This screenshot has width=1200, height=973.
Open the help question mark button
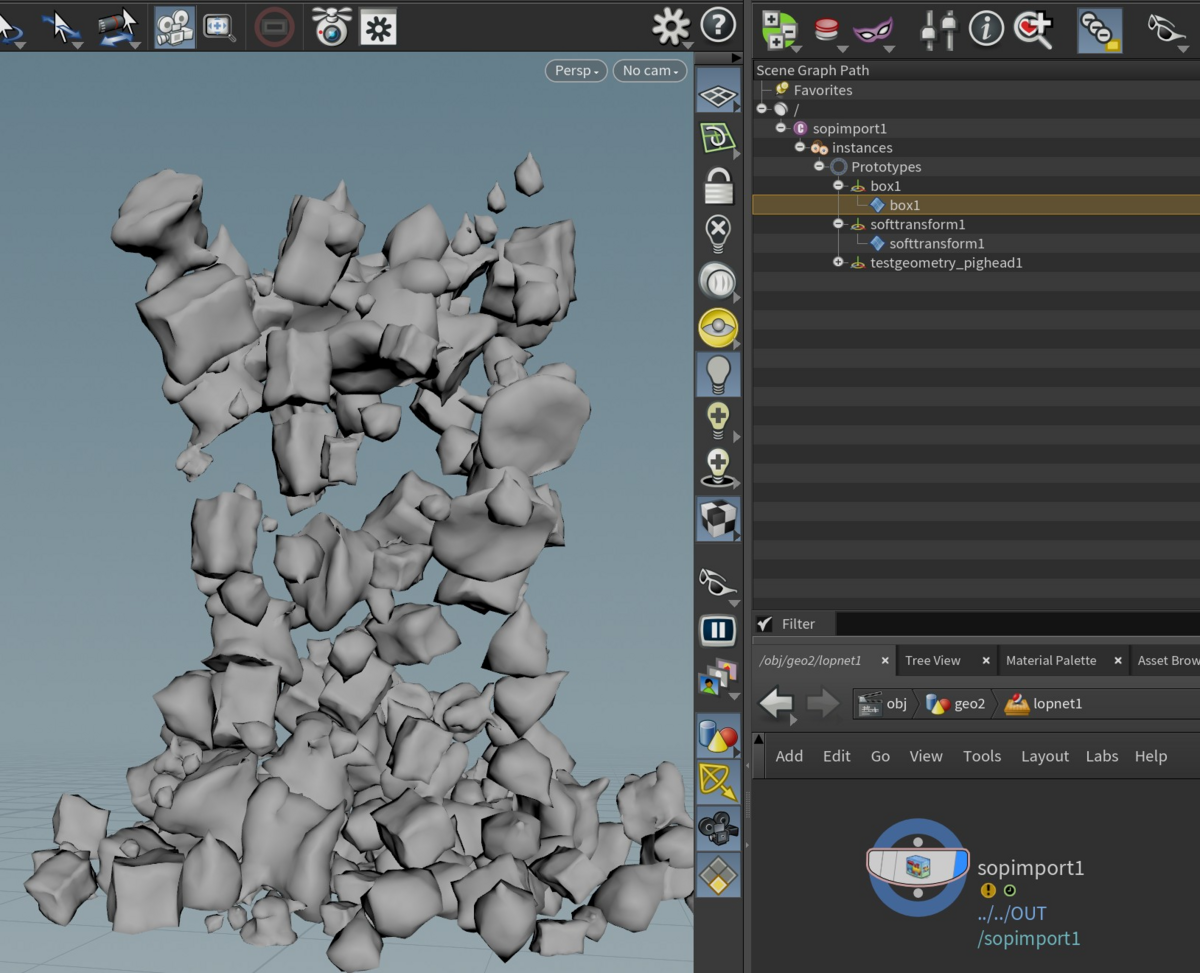tap(718, 25)
